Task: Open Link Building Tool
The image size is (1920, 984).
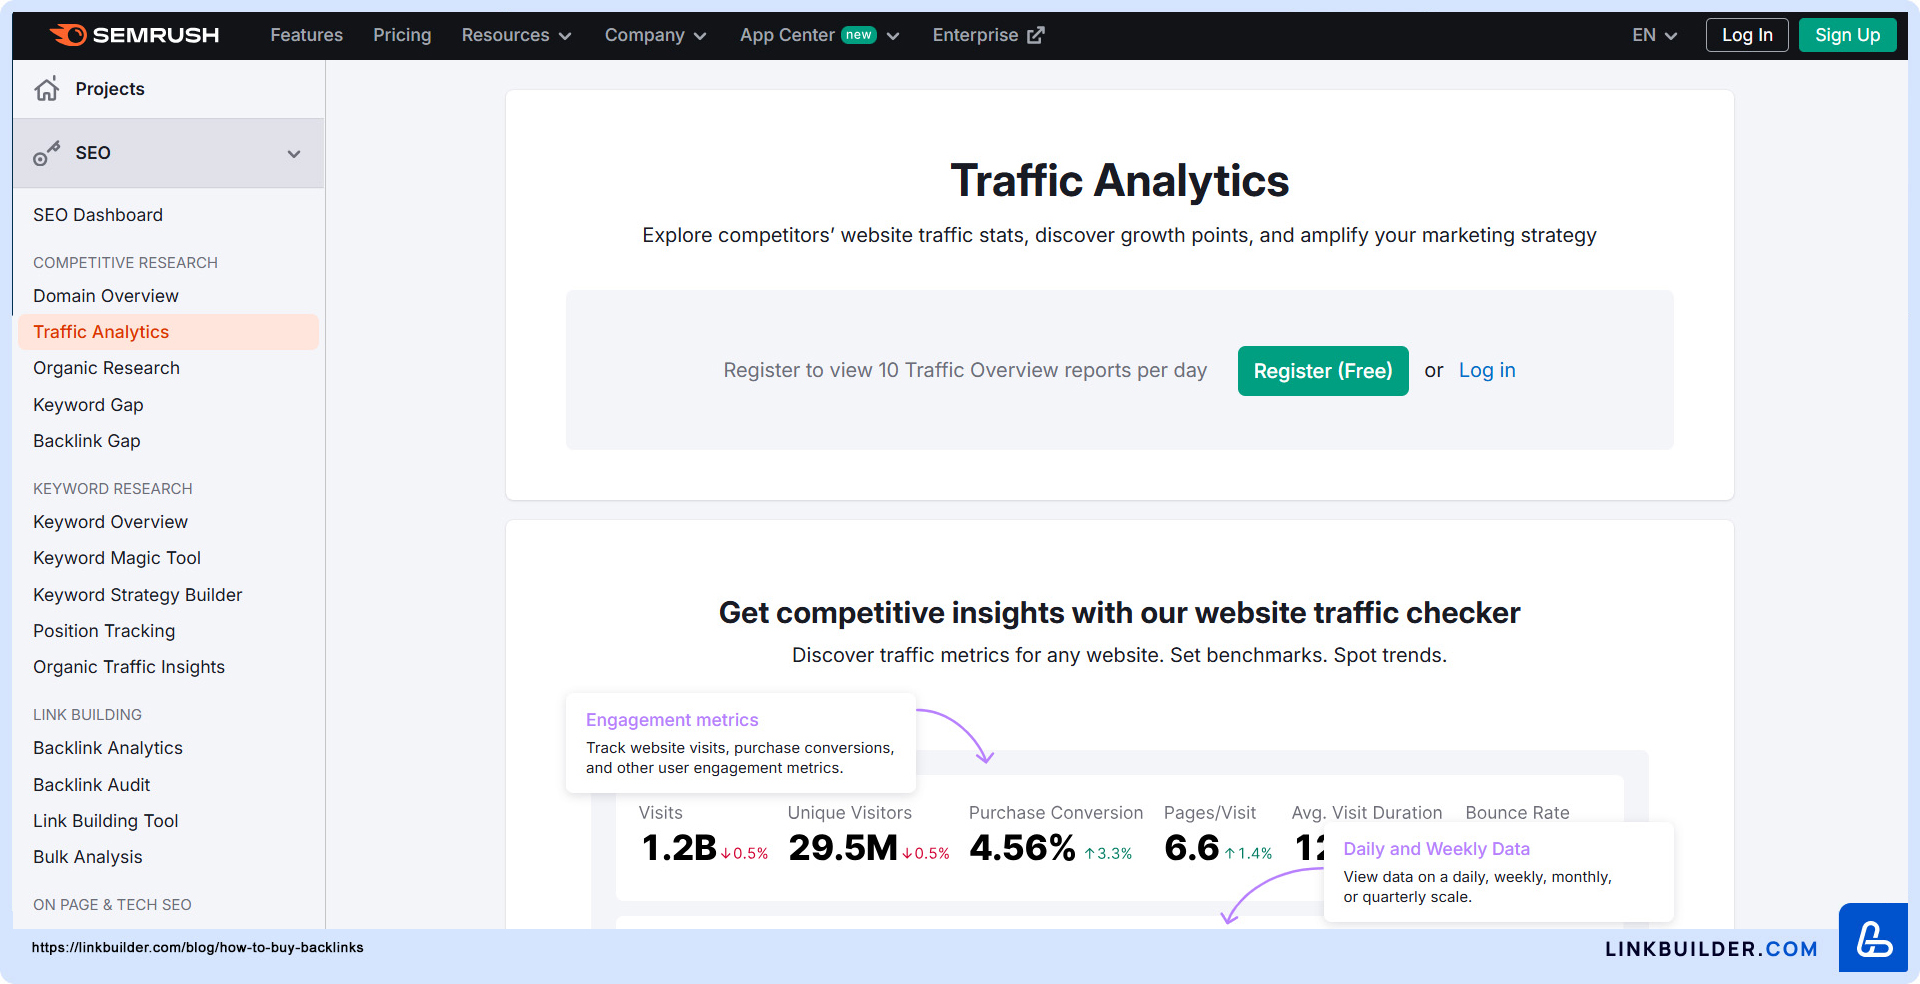Action: (106, 821)
